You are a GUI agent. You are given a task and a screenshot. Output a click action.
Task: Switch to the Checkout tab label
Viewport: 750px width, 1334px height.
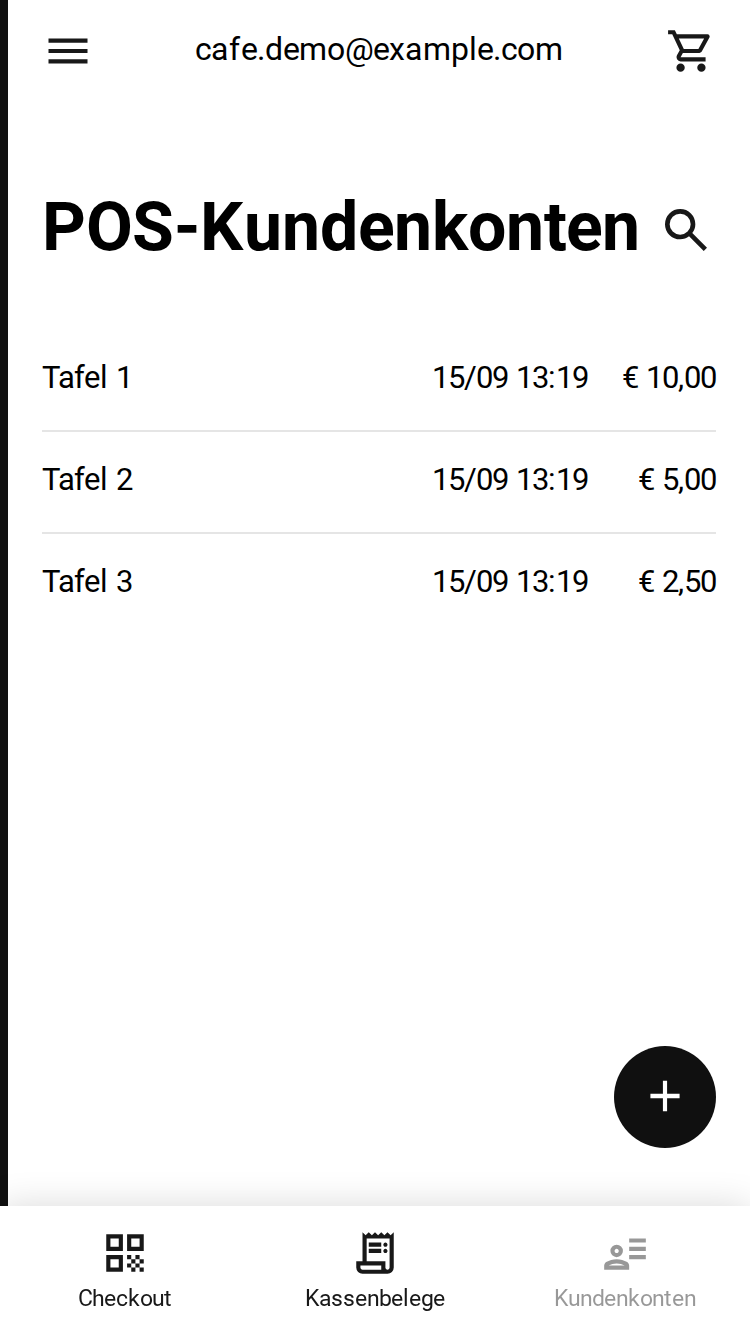[125, 1298]
